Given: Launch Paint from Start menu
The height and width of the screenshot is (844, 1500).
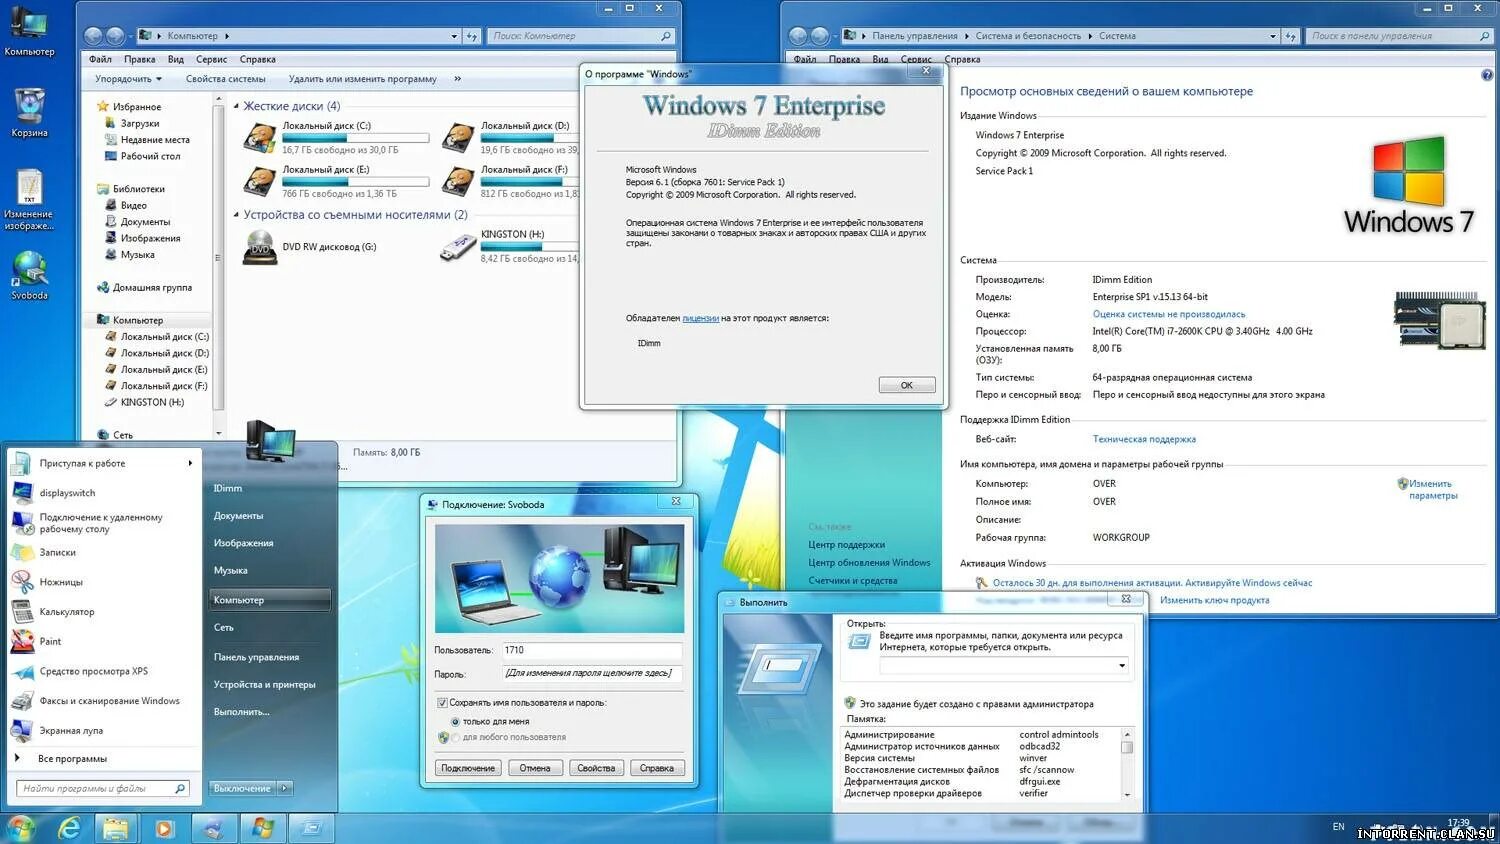Looking at the screenshot, I should (50, 641).
